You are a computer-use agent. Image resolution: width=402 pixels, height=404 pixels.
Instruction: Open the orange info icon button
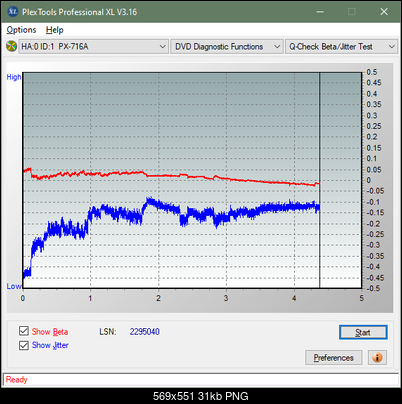click(377, 358)
